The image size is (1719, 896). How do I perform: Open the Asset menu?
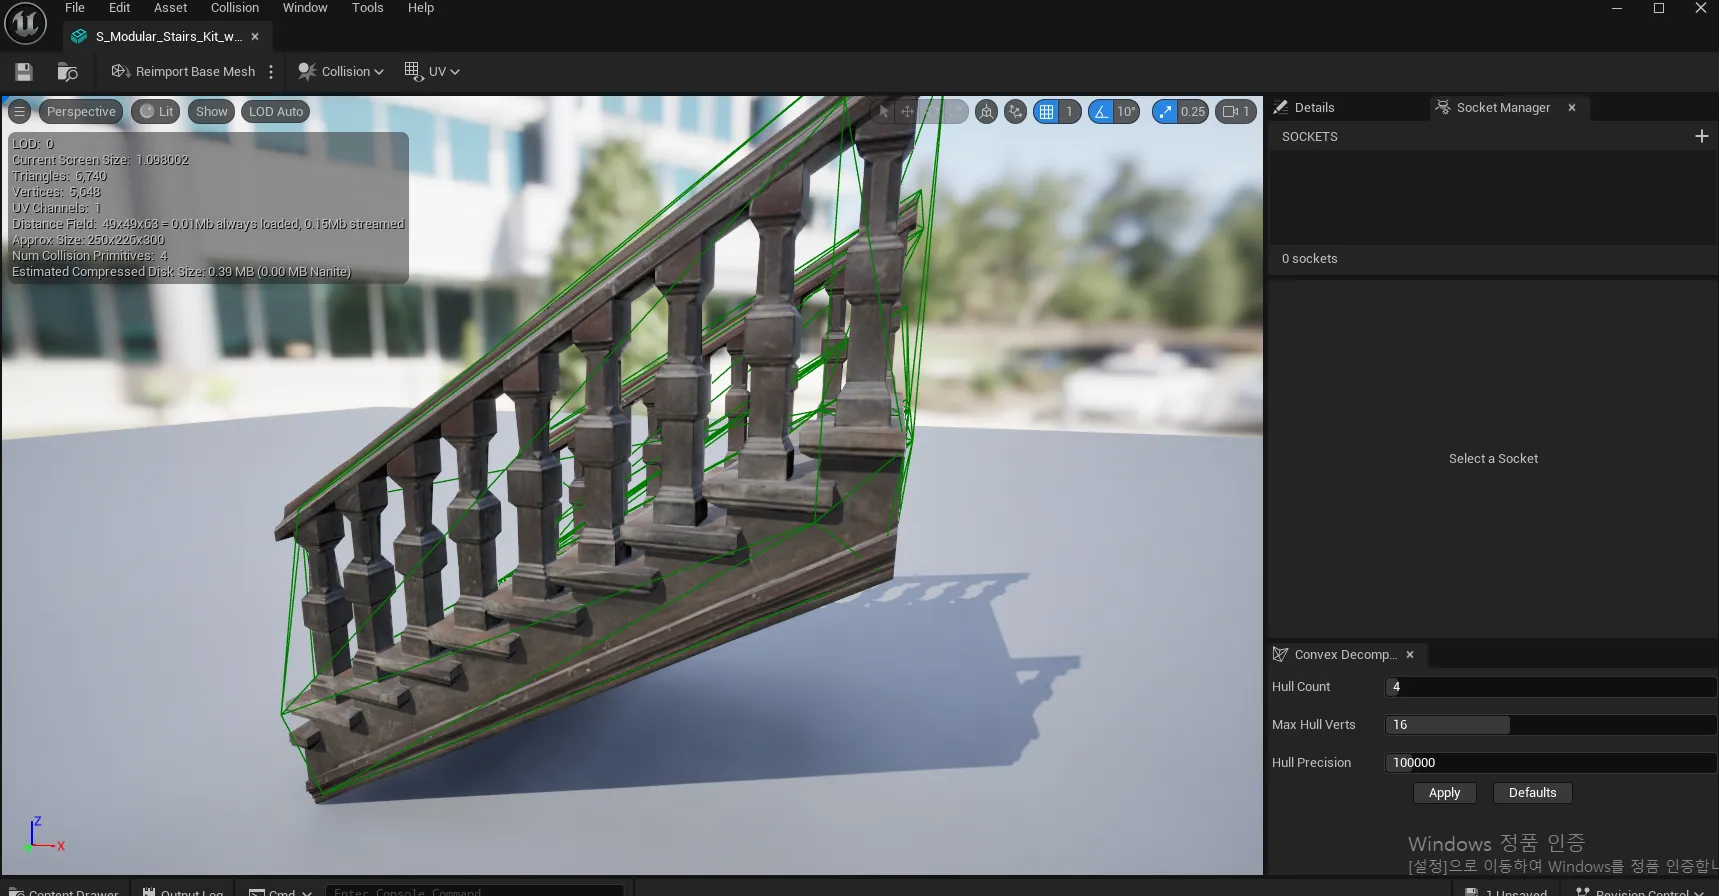coord(170,8)
